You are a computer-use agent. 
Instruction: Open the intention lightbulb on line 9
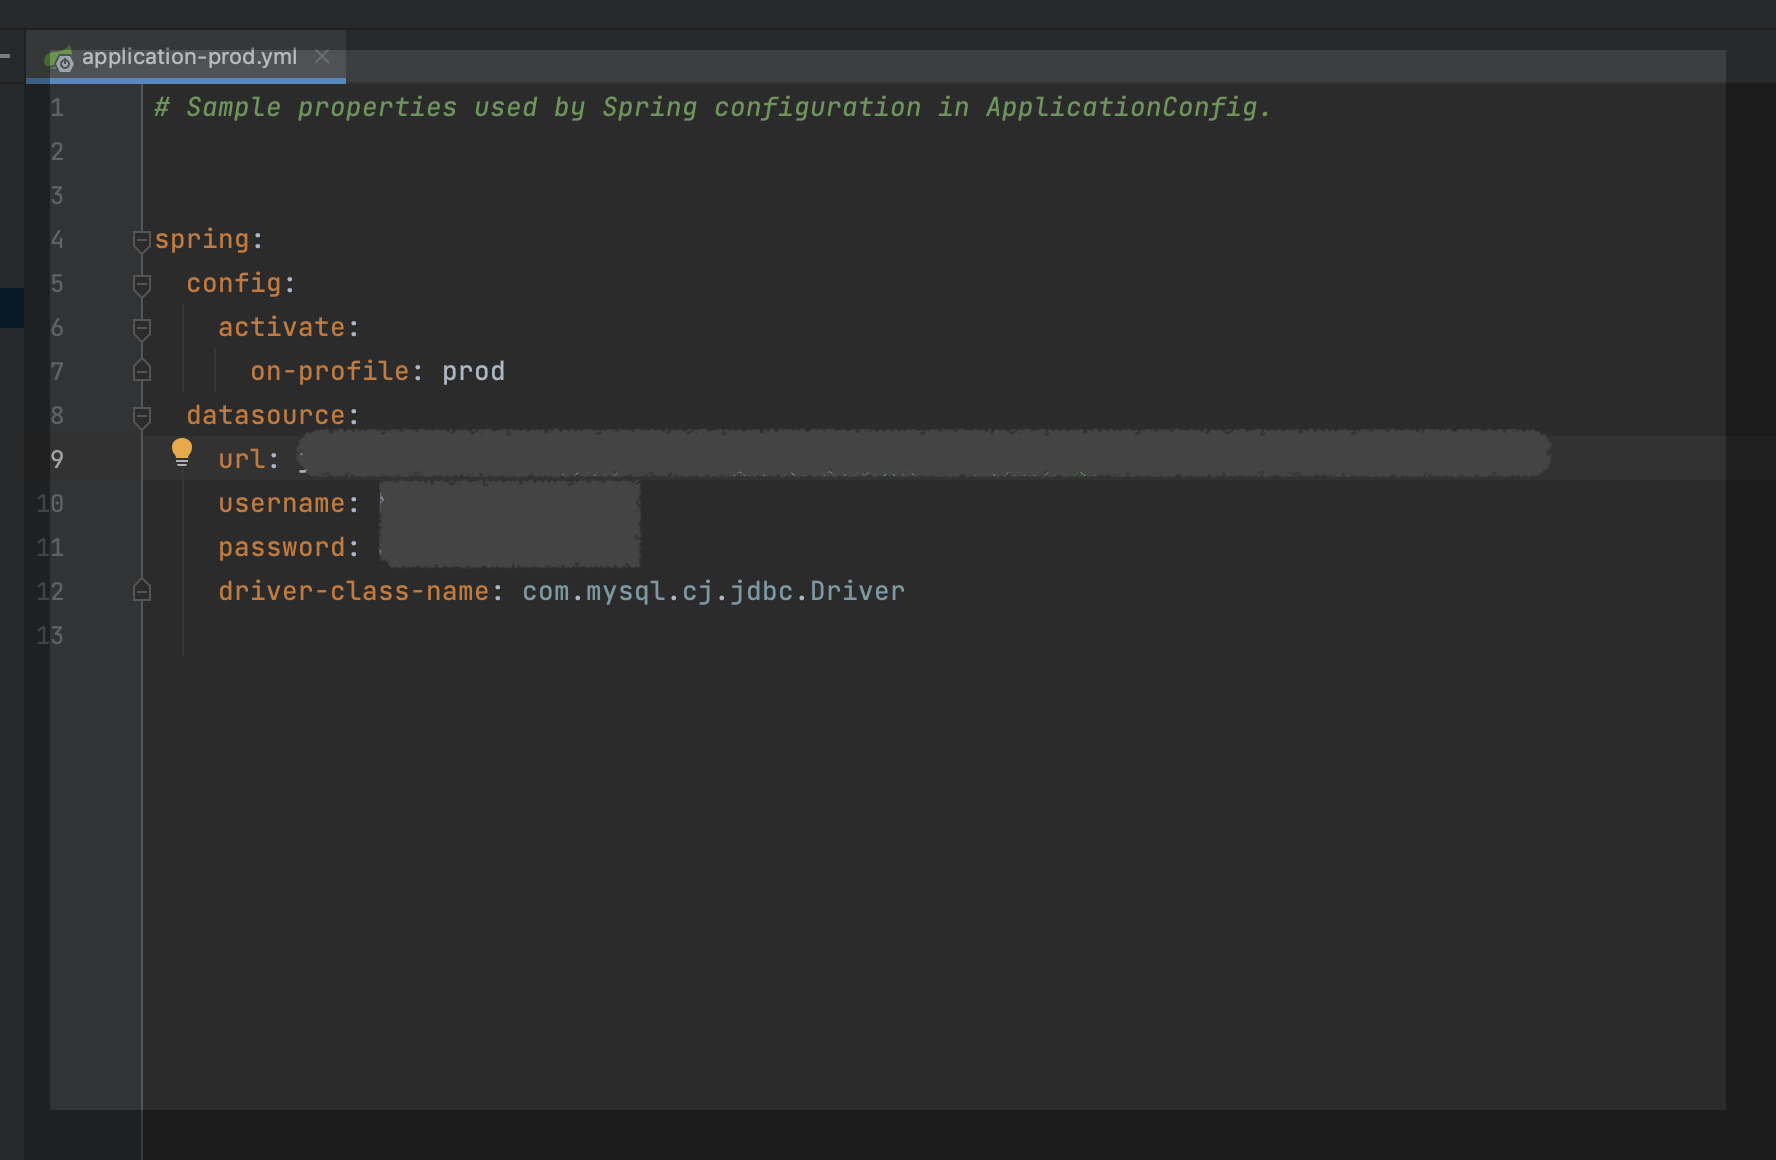click(x=182, y=452)
